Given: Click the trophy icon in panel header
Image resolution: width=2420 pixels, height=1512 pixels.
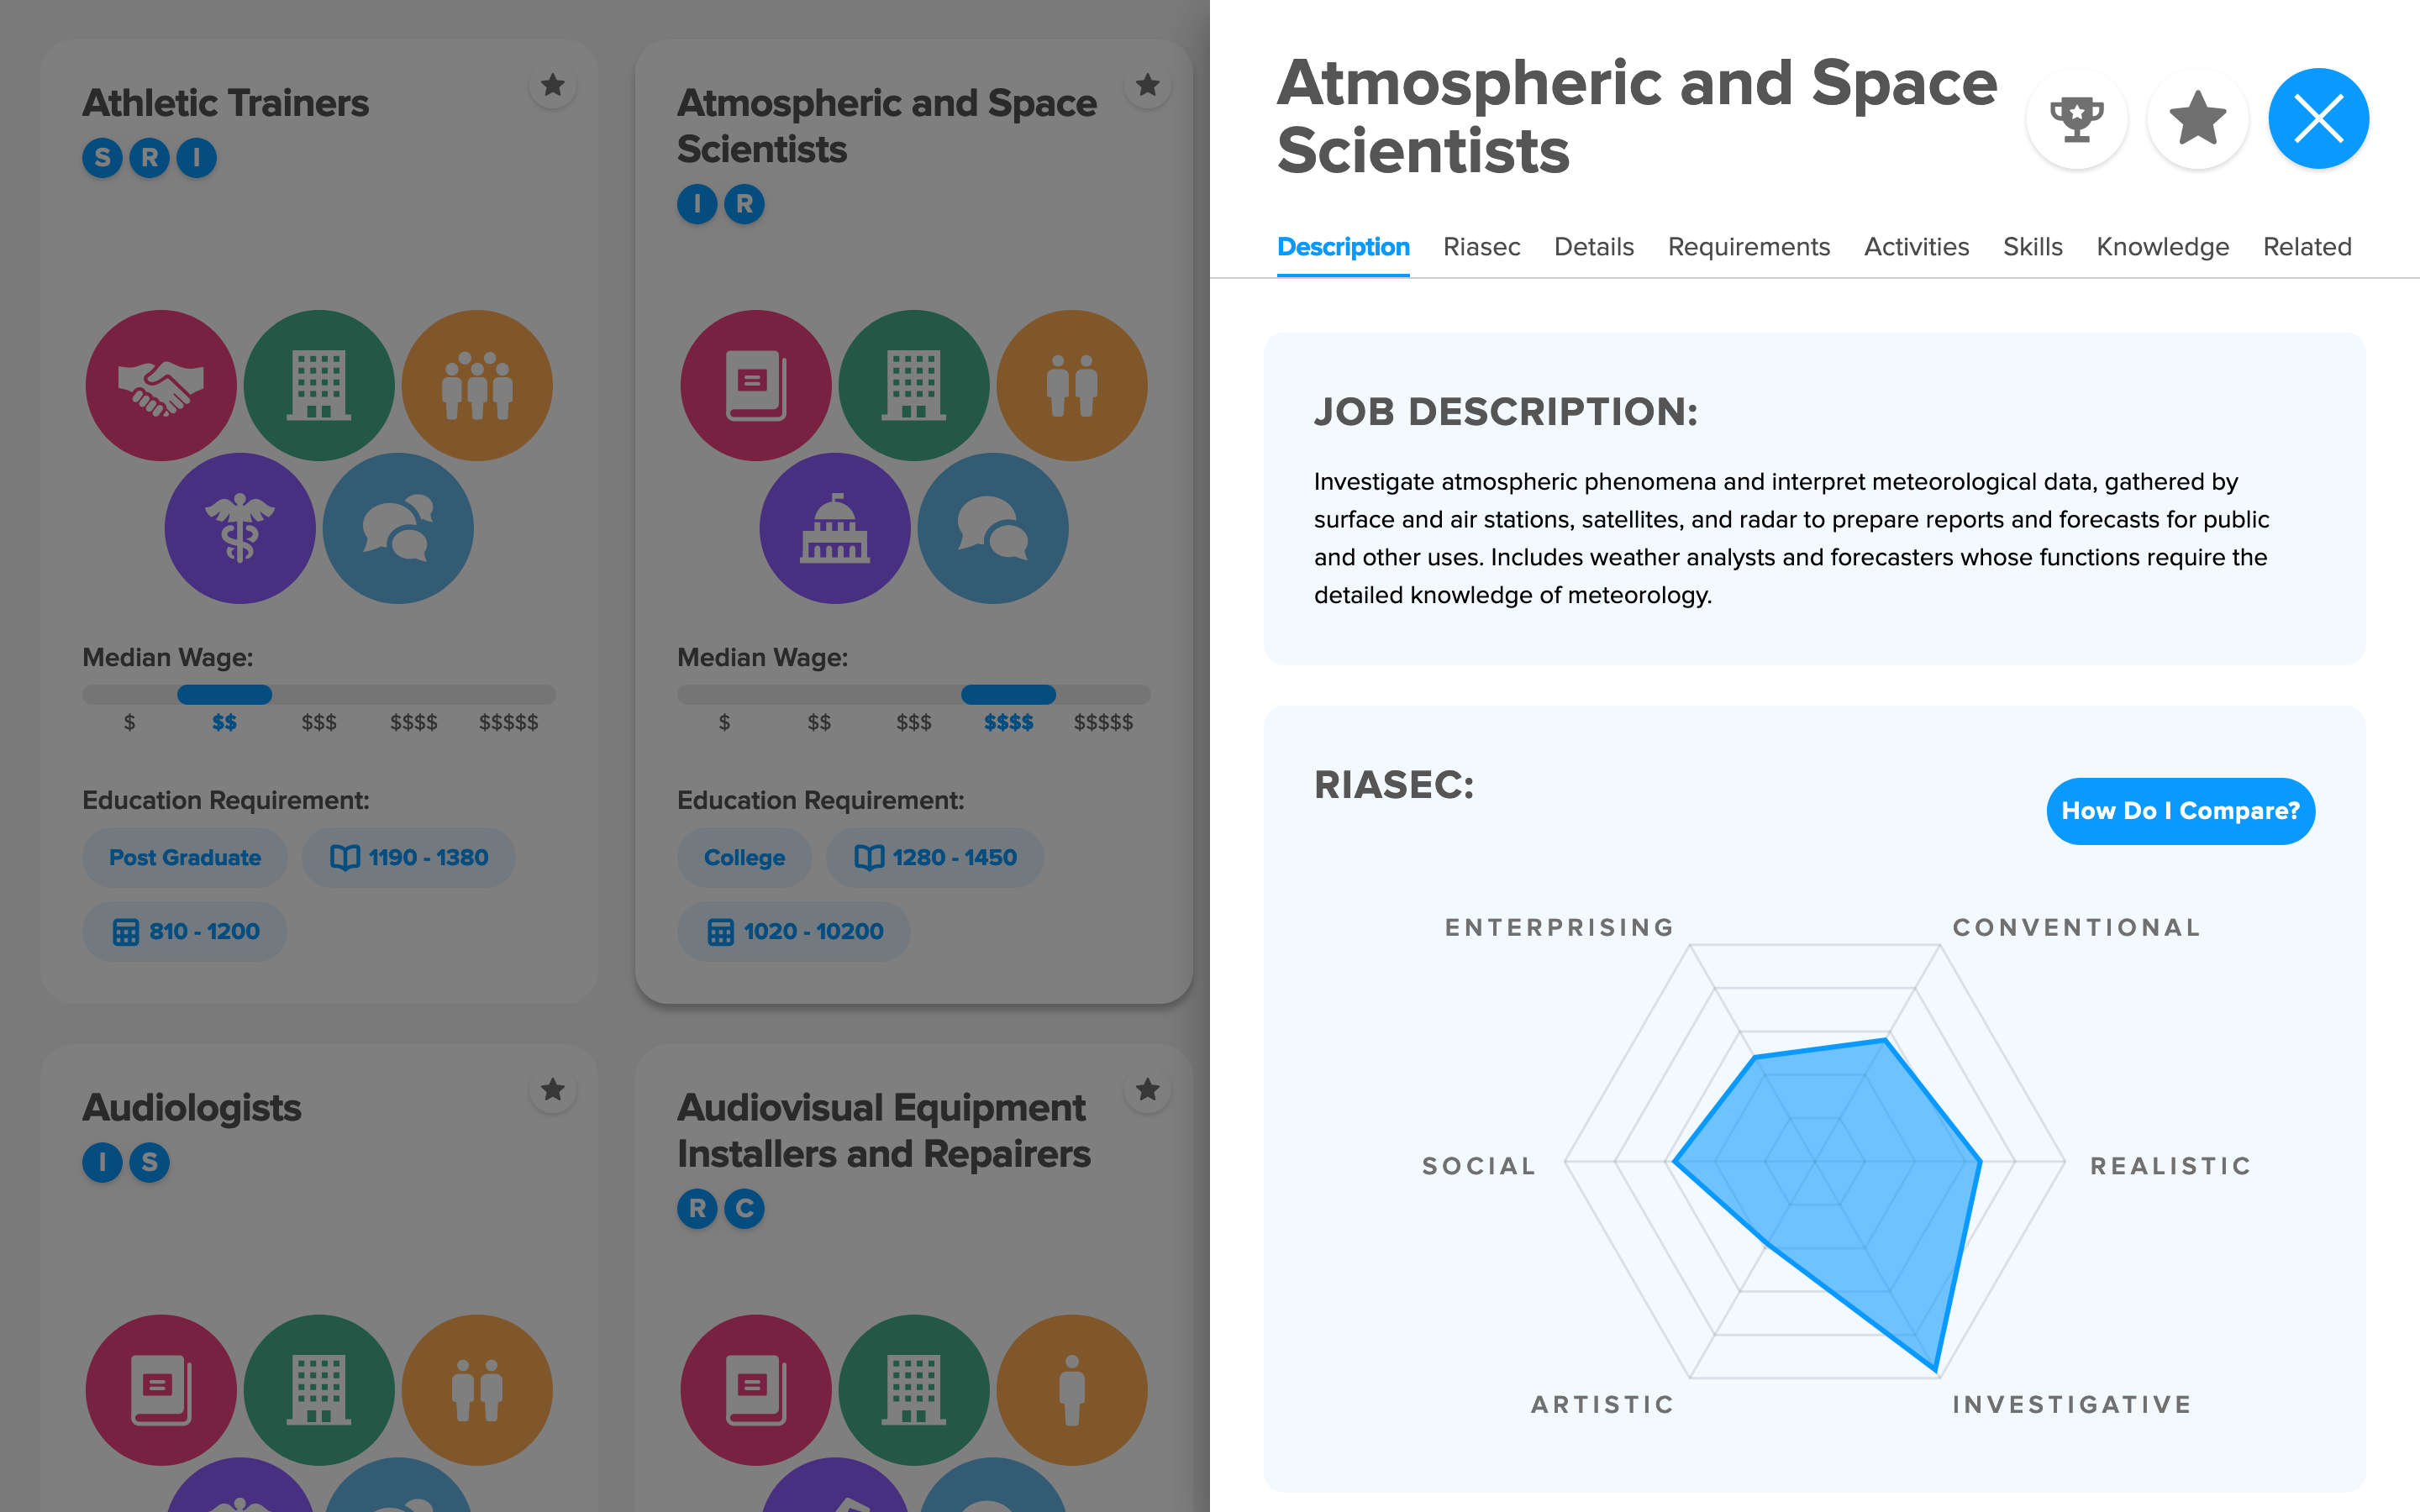Looking at the screenshot, I should click(x=2076, y=119).
